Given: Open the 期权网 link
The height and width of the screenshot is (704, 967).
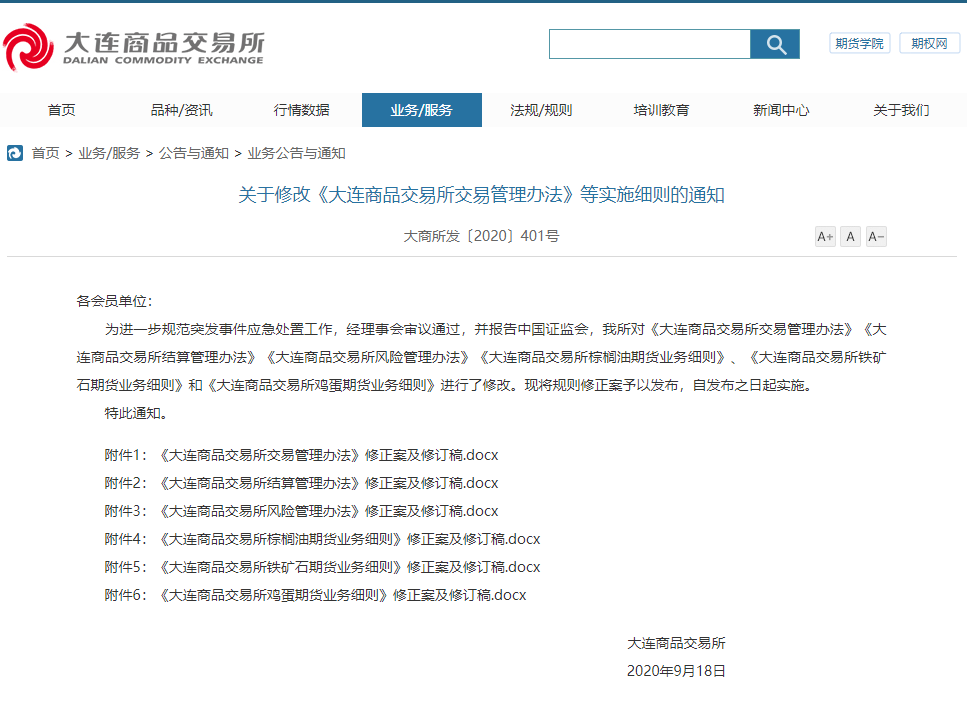Looking at the screenshot, I should click(x=929, y=43).
